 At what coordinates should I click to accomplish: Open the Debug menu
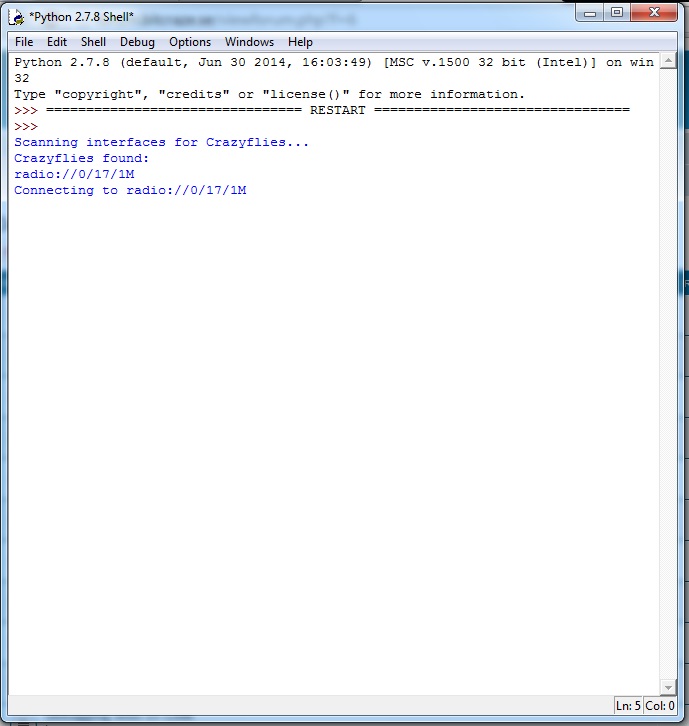click(x=137, y=42)
